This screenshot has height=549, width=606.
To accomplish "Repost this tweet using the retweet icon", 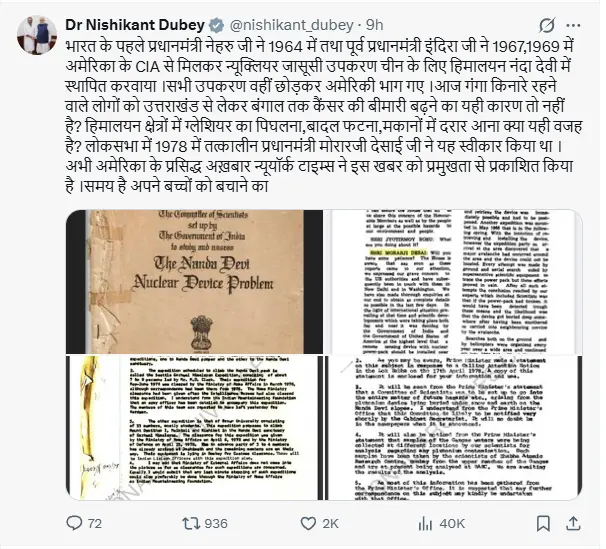I will click(191, 524).
